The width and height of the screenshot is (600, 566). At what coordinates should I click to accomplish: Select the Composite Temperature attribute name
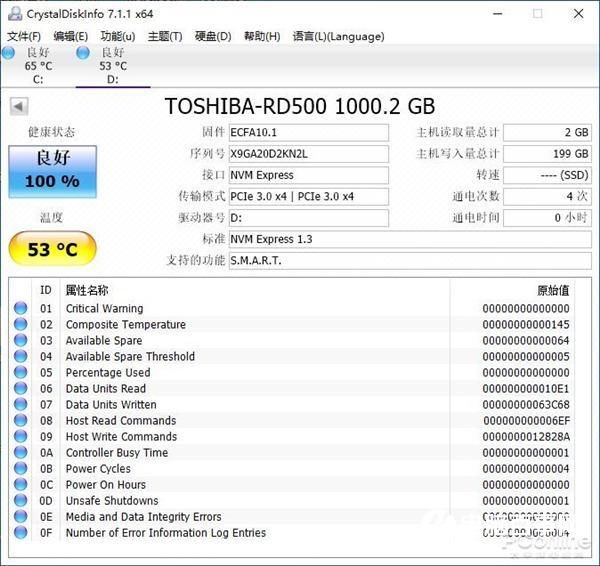tap(126, 325)
